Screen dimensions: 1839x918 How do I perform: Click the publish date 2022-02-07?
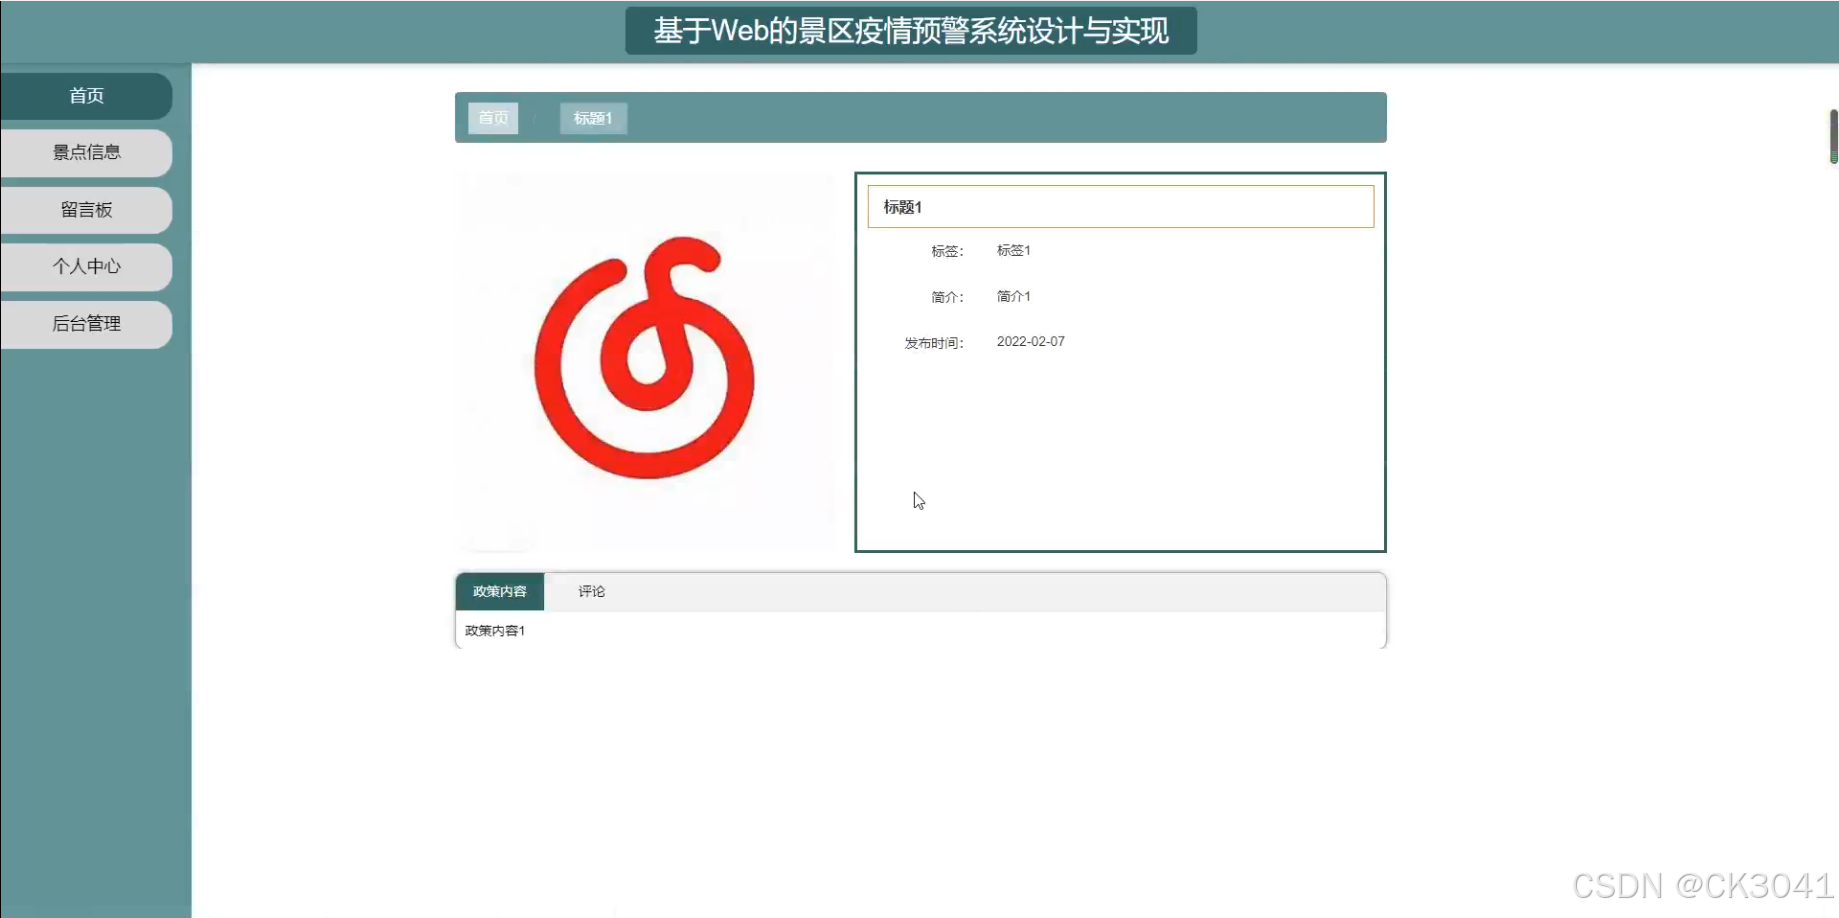pyautogui.click(x=1030, y=341)
